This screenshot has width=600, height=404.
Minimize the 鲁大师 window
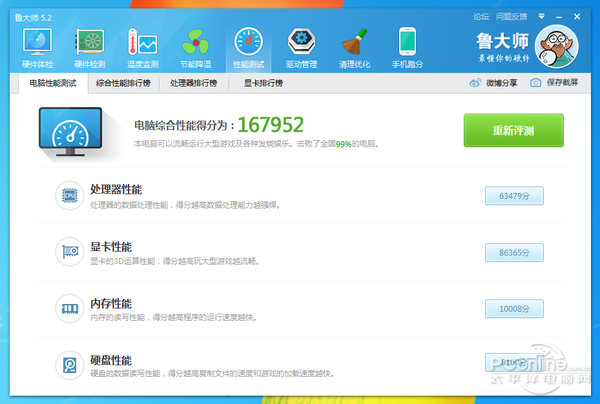click(559, 17)
